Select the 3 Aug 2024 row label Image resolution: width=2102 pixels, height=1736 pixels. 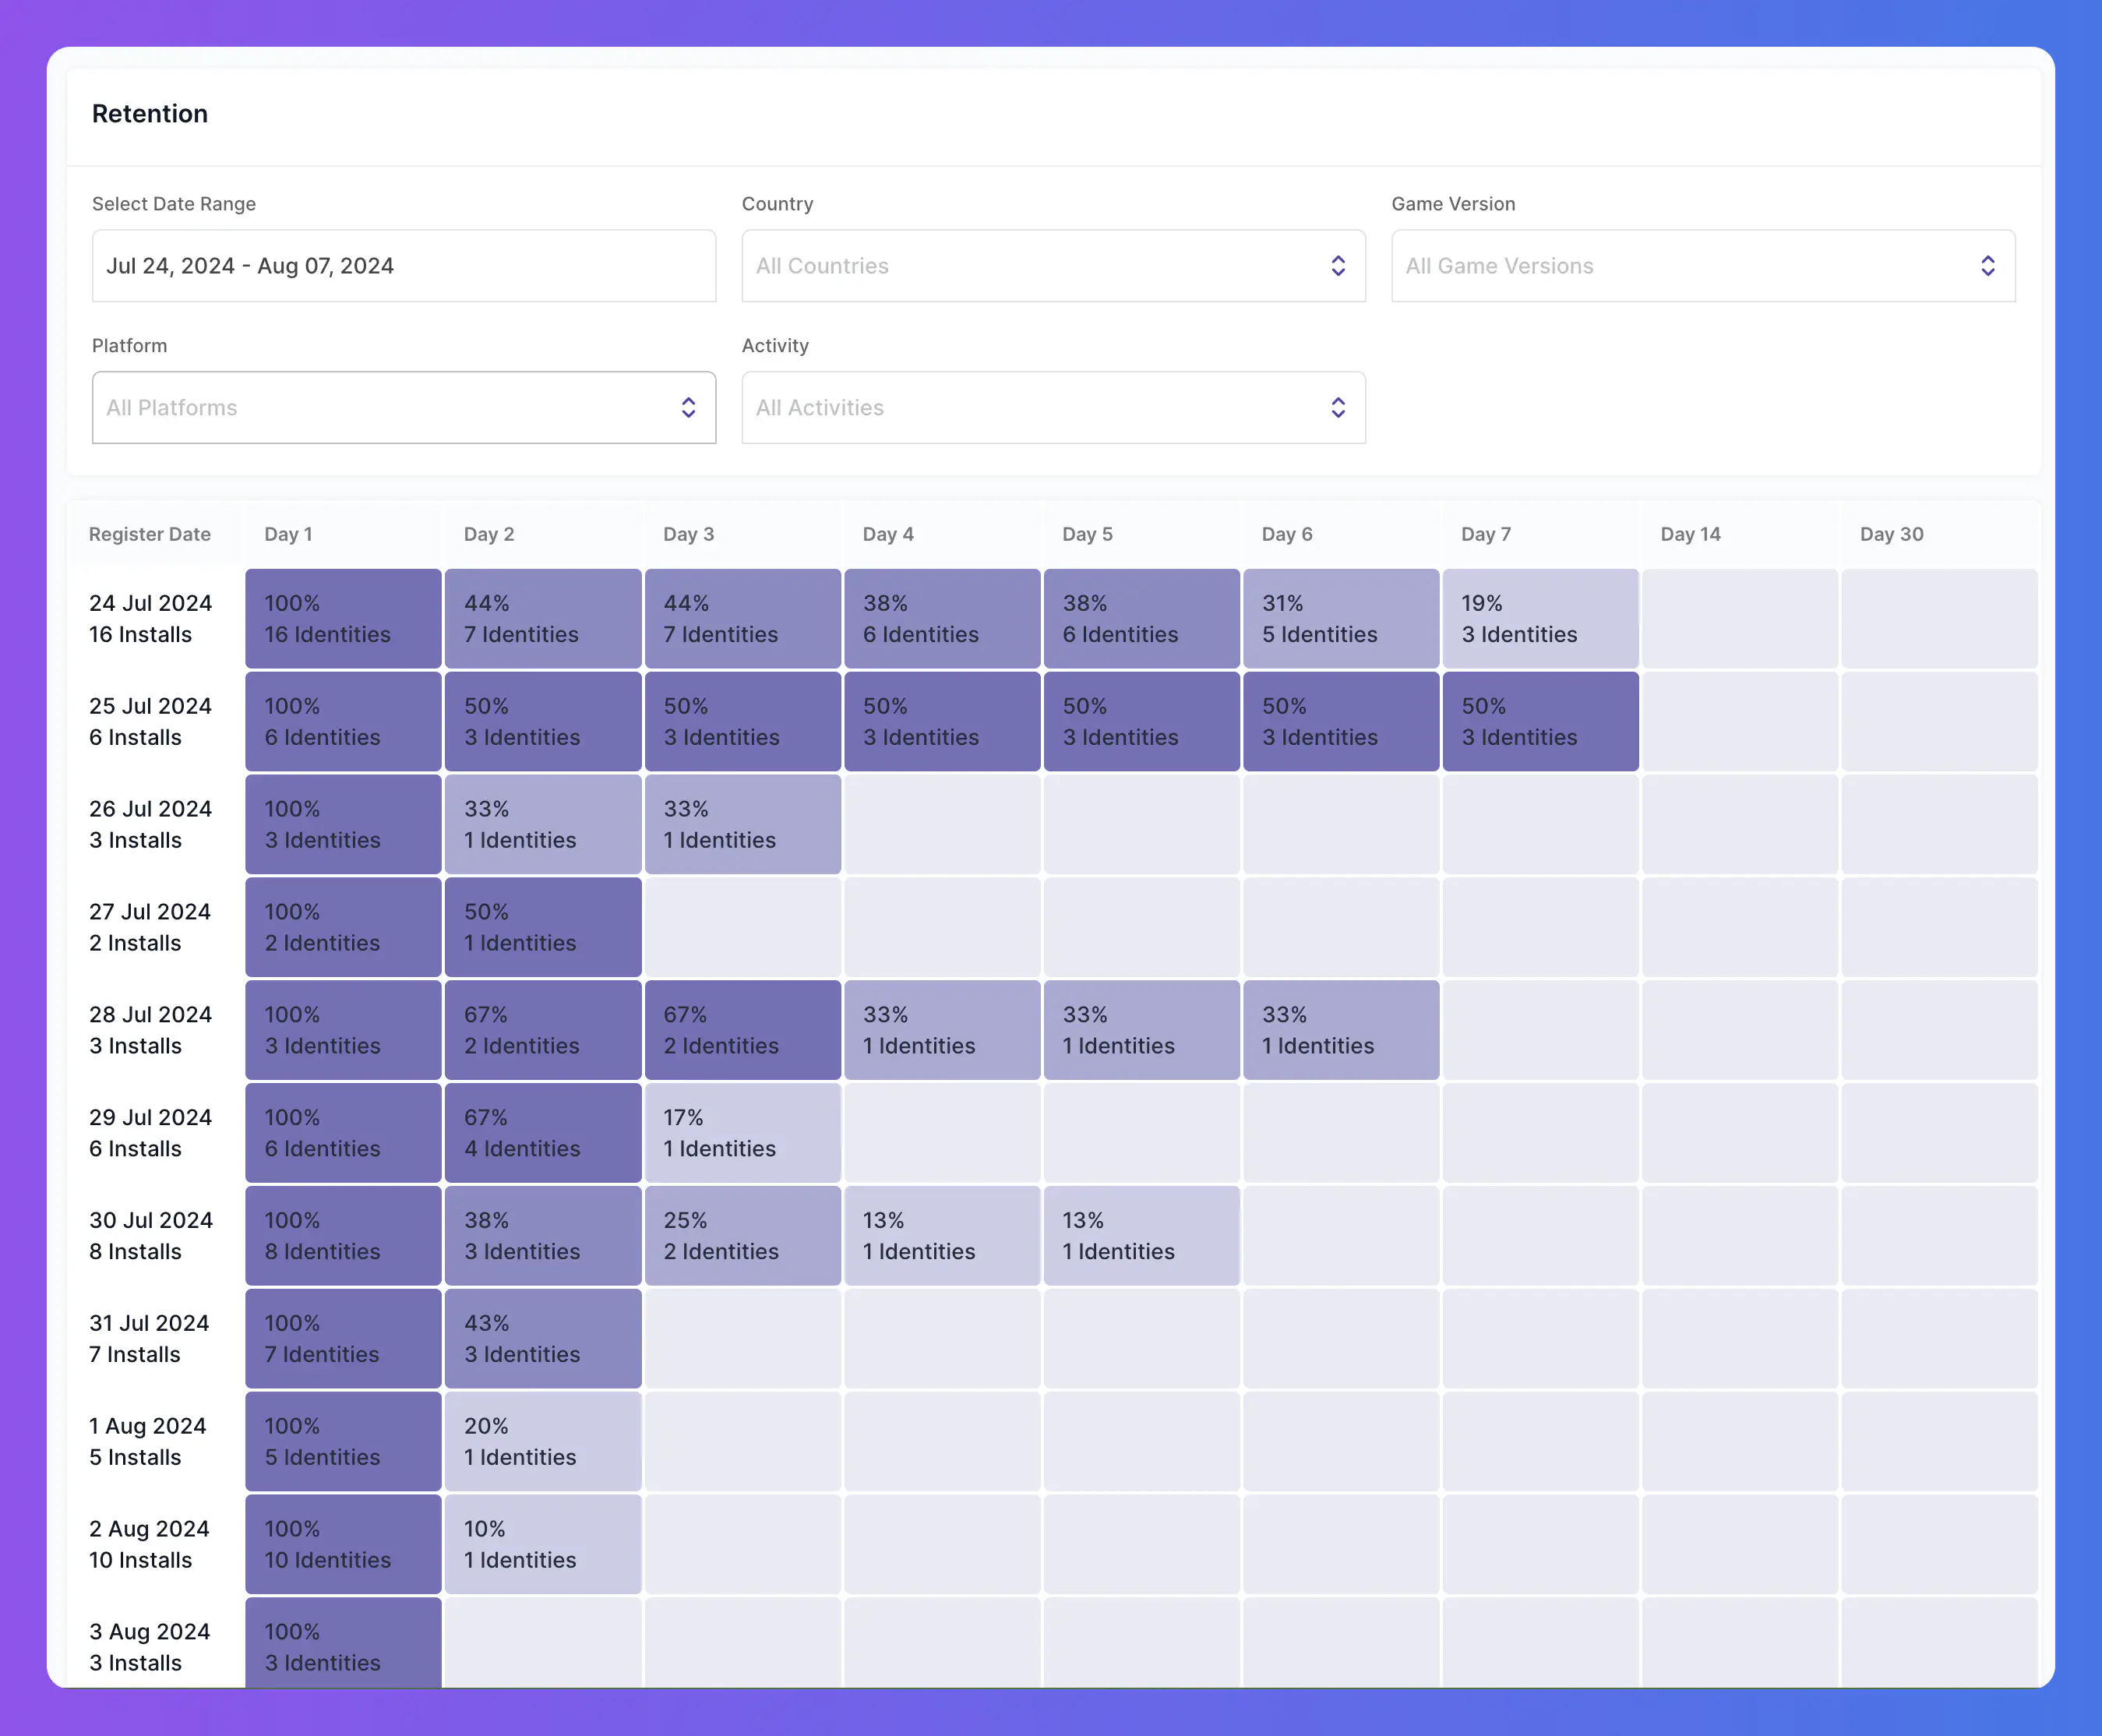(149, 1648)
